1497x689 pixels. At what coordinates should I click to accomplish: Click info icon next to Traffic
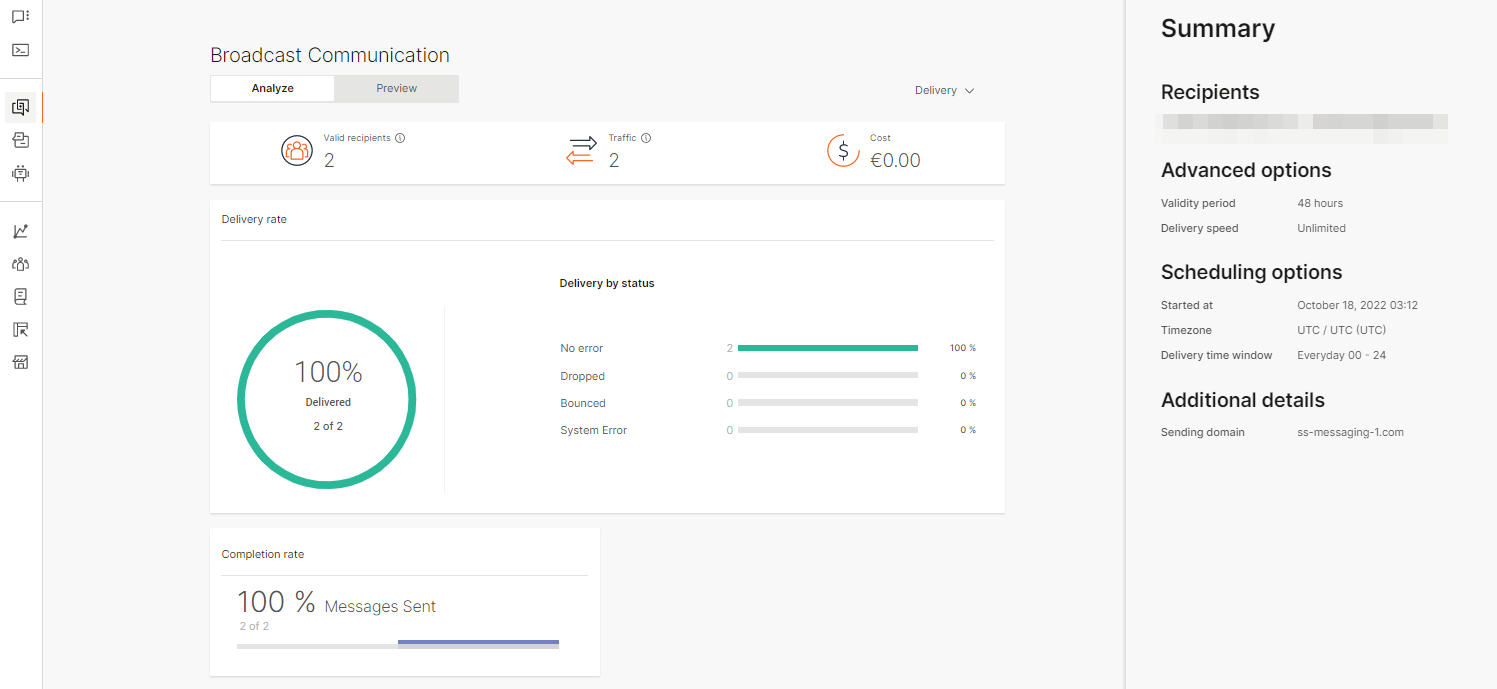point(646,138)
